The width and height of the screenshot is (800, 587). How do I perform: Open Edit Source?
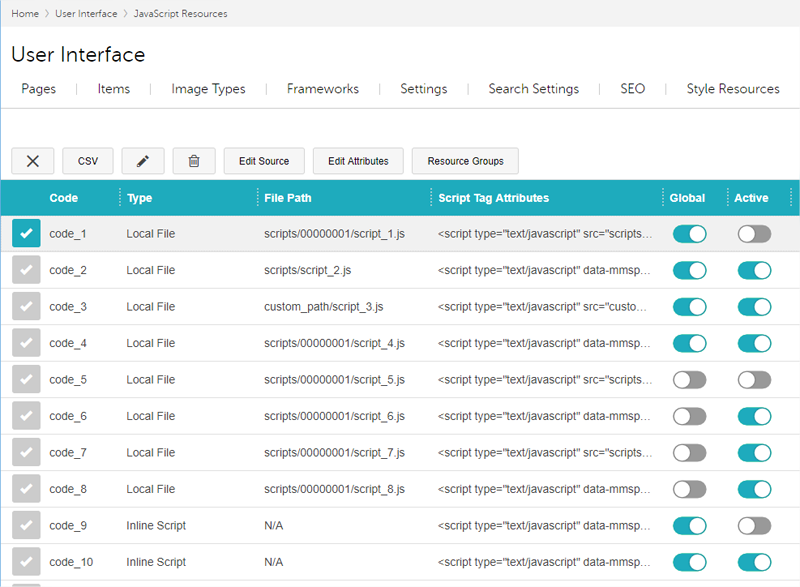click(x=264, y=161)
